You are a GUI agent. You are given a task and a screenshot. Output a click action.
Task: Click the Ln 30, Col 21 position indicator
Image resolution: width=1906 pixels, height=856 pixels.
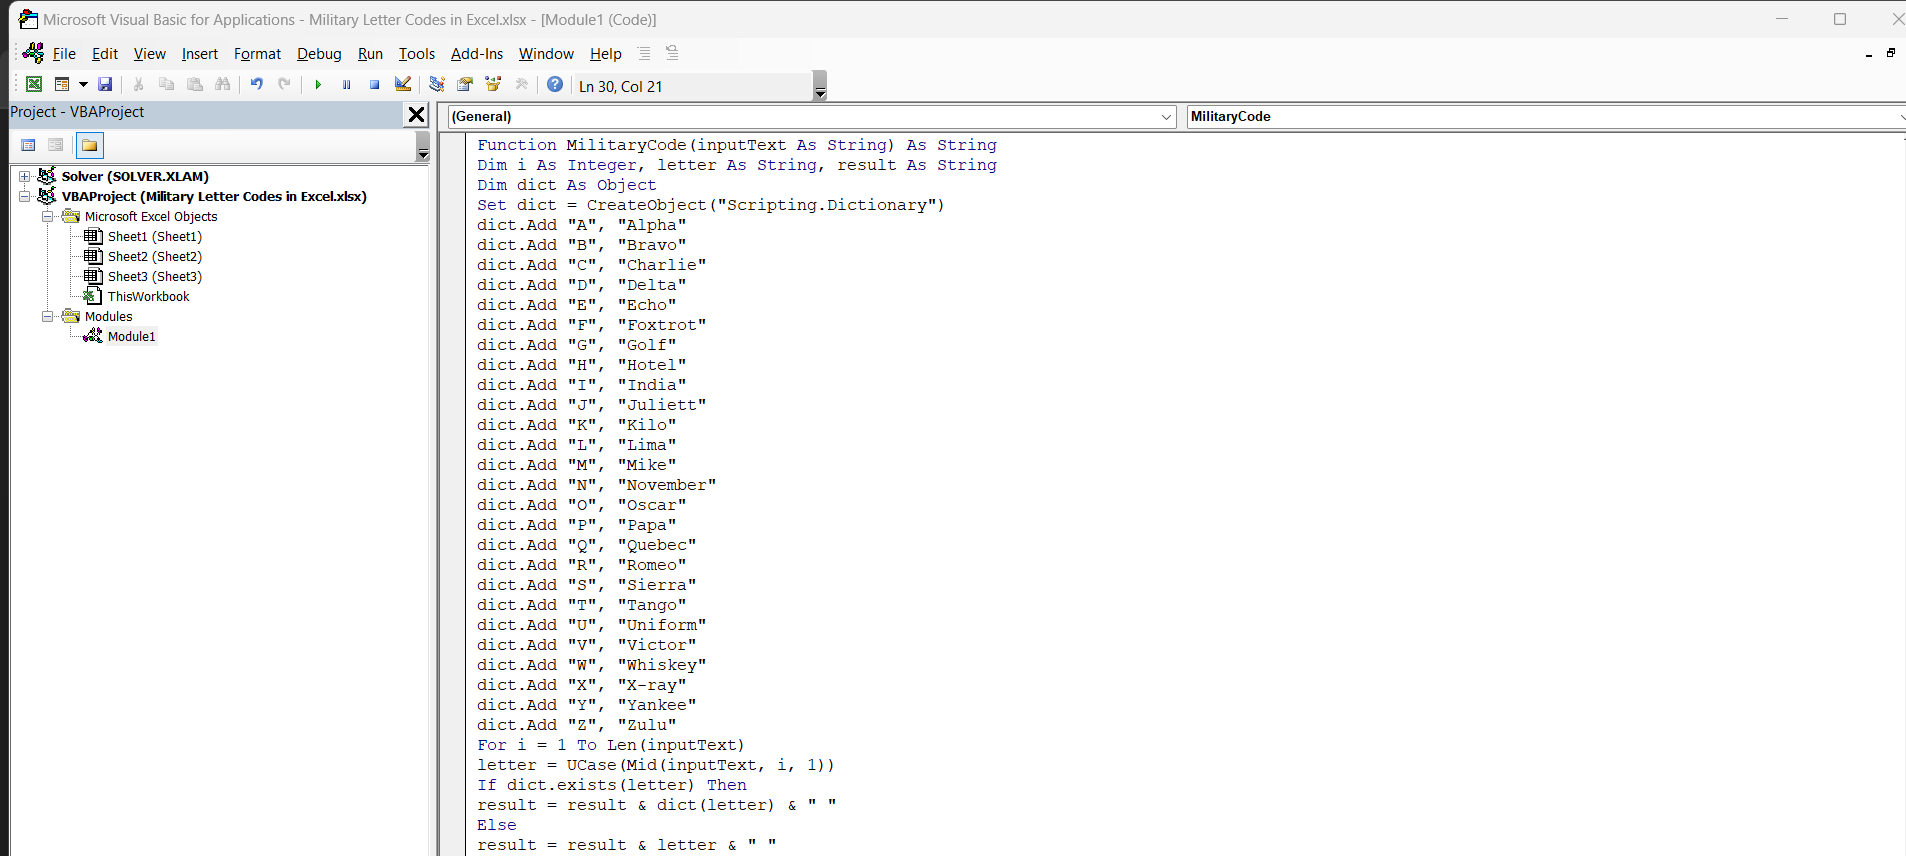pyautogui.click(x=620, y=87)
